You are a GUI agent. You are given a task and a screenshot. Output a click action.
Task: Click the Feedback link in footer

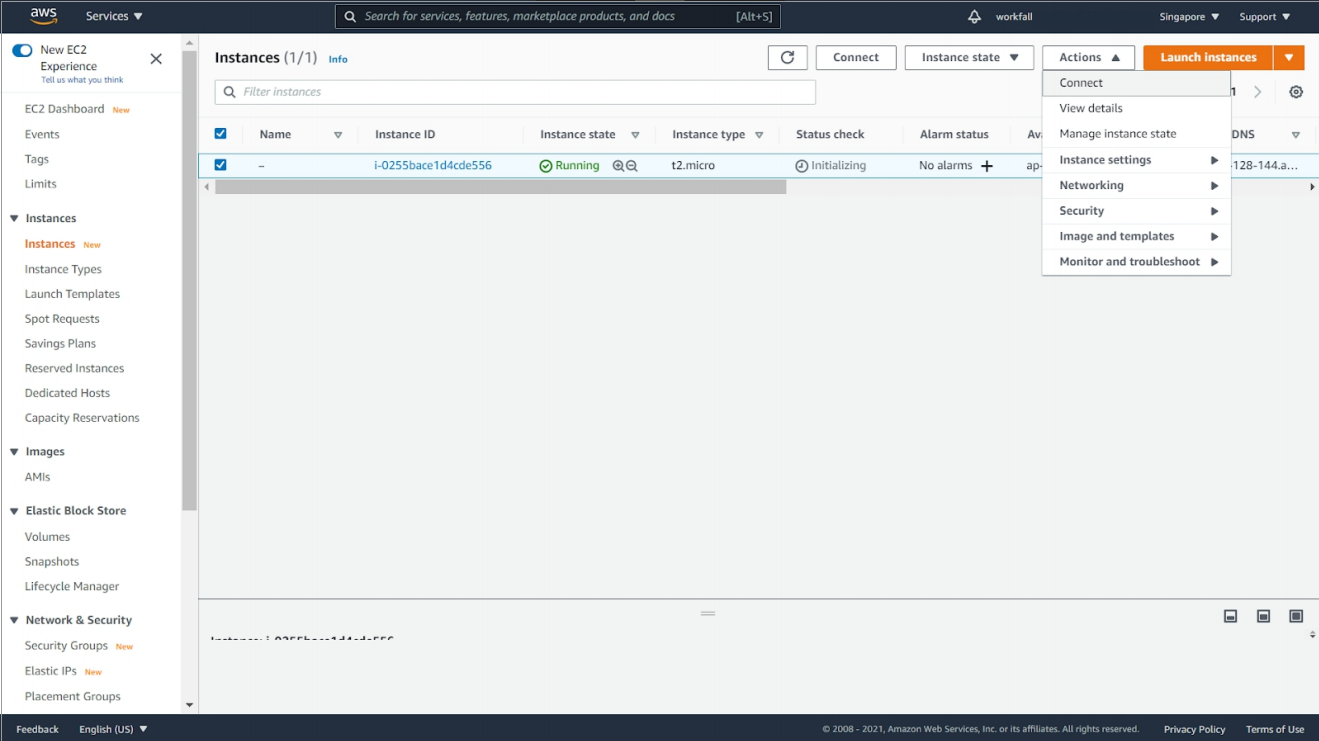pyautogui.click(x=37, y=729)
